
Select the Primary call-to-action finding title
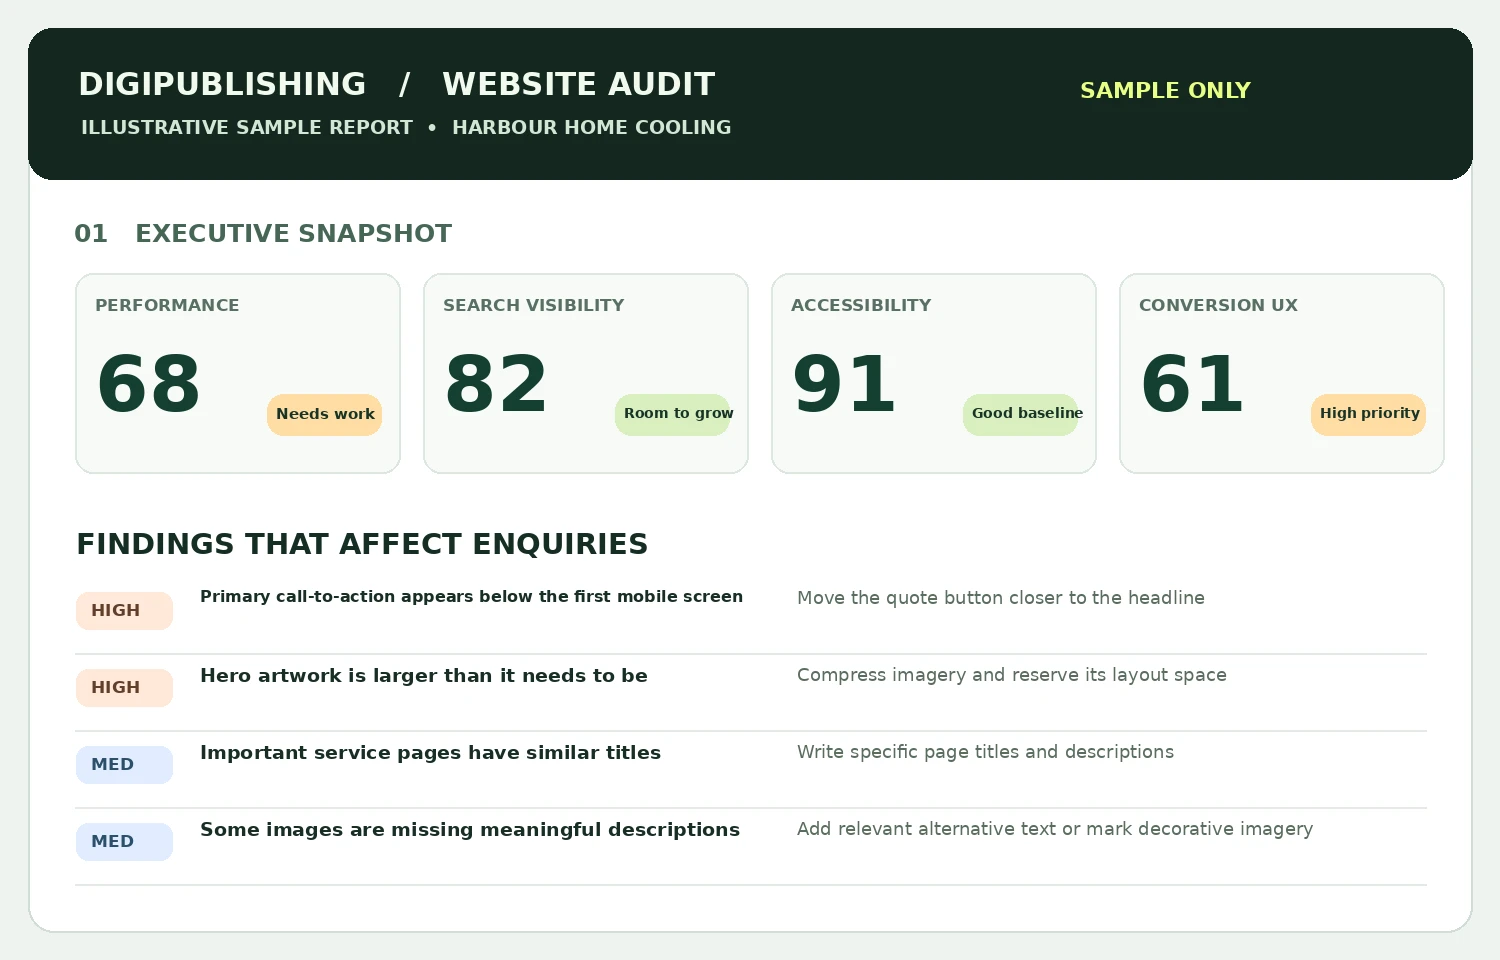point(472,597)
